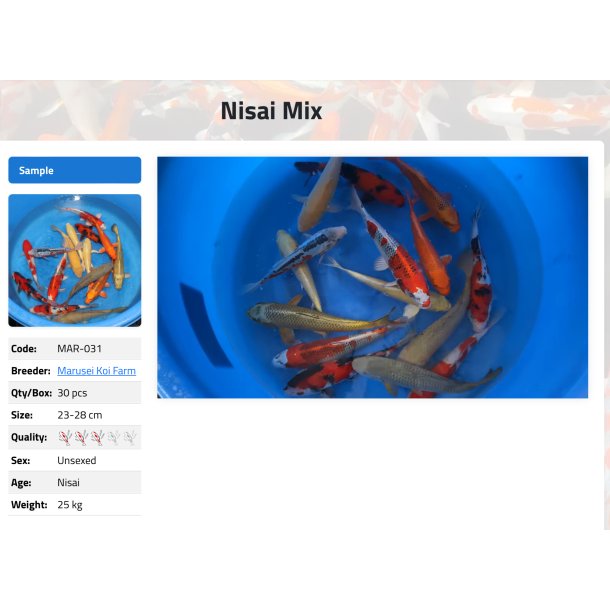Click the third red koi quality icon
610x610 pixels.
tap(97, 437)
